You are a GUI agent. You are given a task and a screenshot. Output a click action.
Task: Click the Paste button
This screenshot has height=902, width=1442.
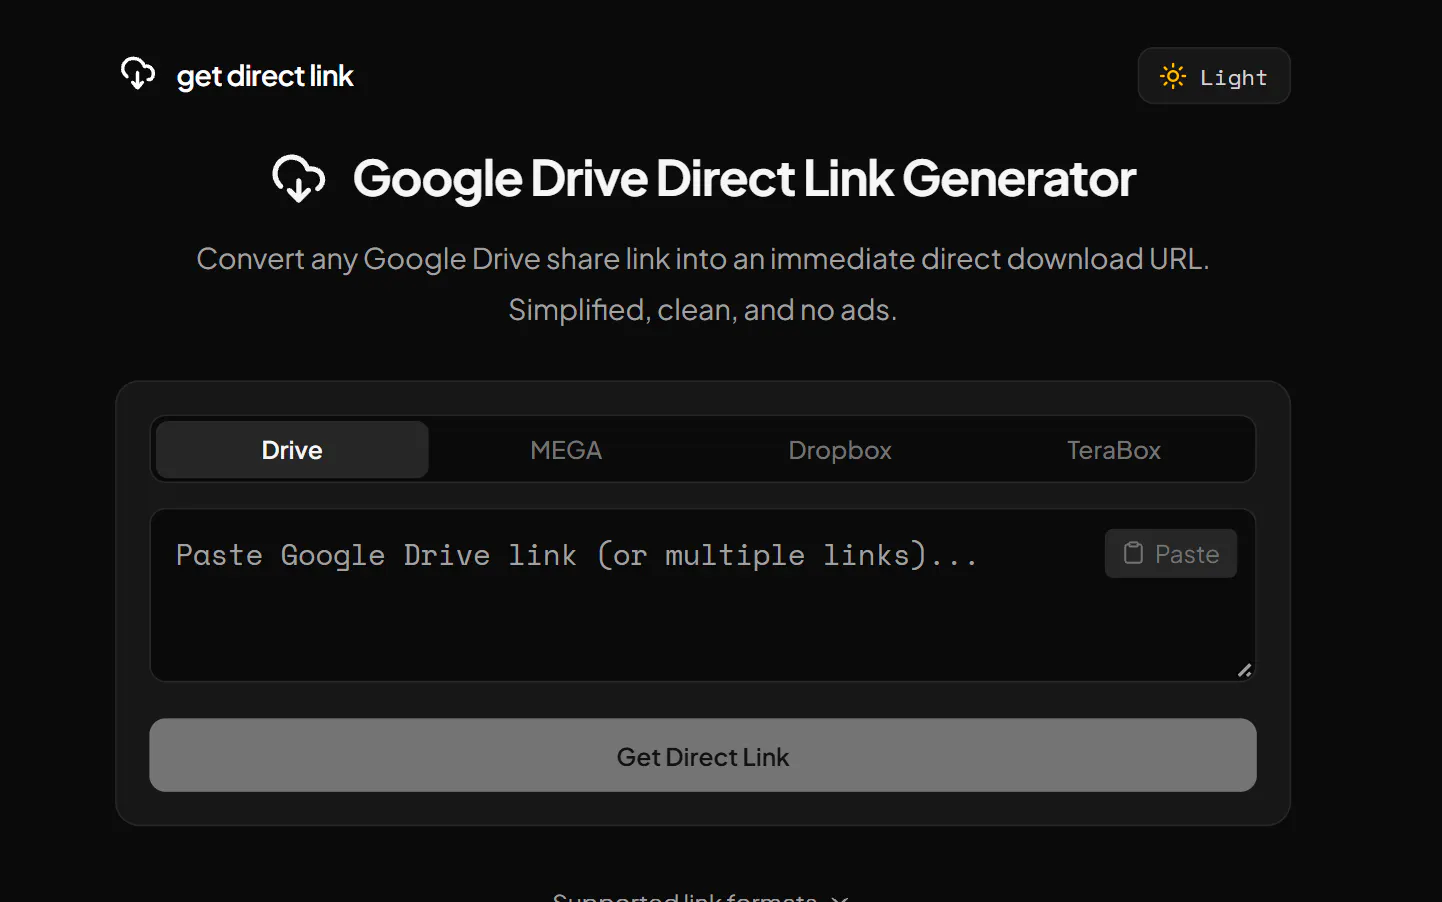(1171, 554)
